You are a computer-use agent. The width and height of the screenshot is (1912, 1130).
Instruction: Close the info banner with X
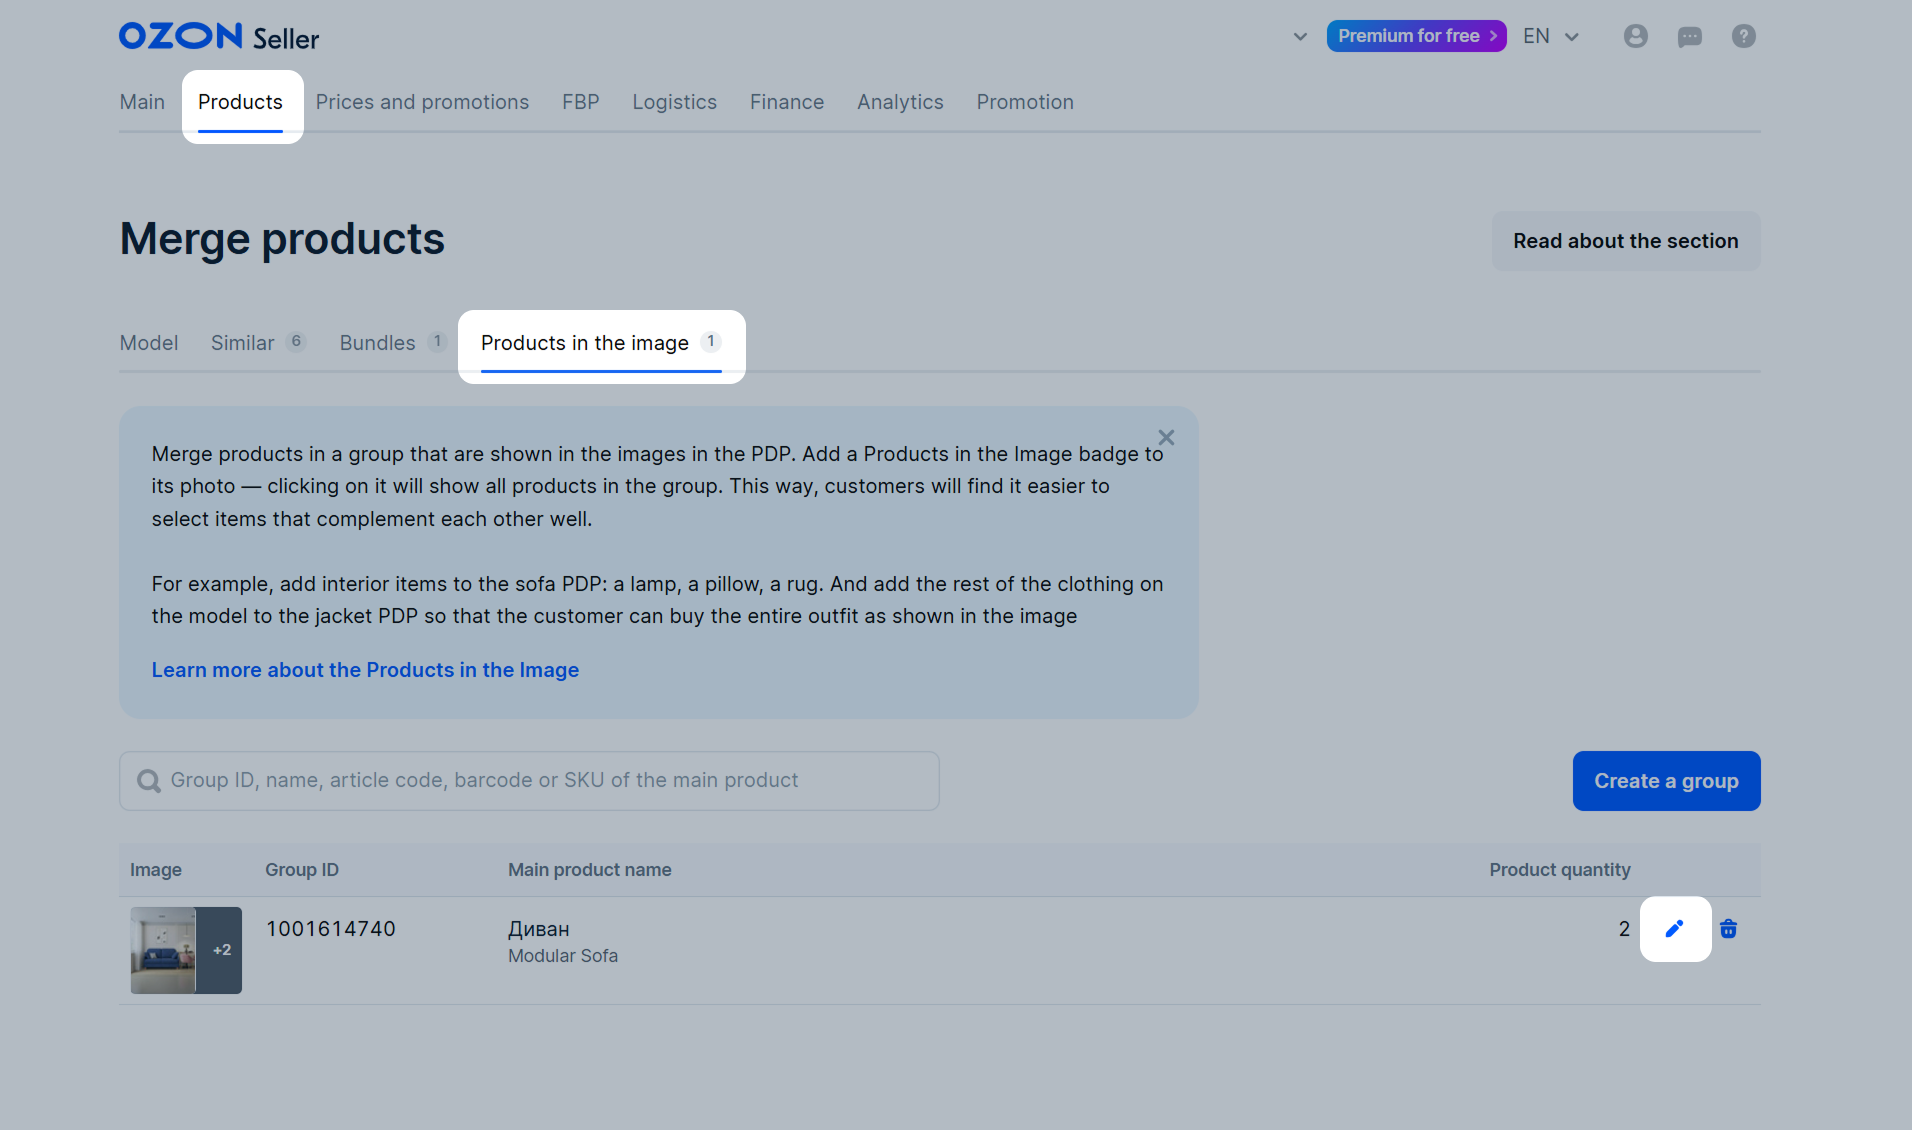pyautogui.click(x=1166, y=437)
